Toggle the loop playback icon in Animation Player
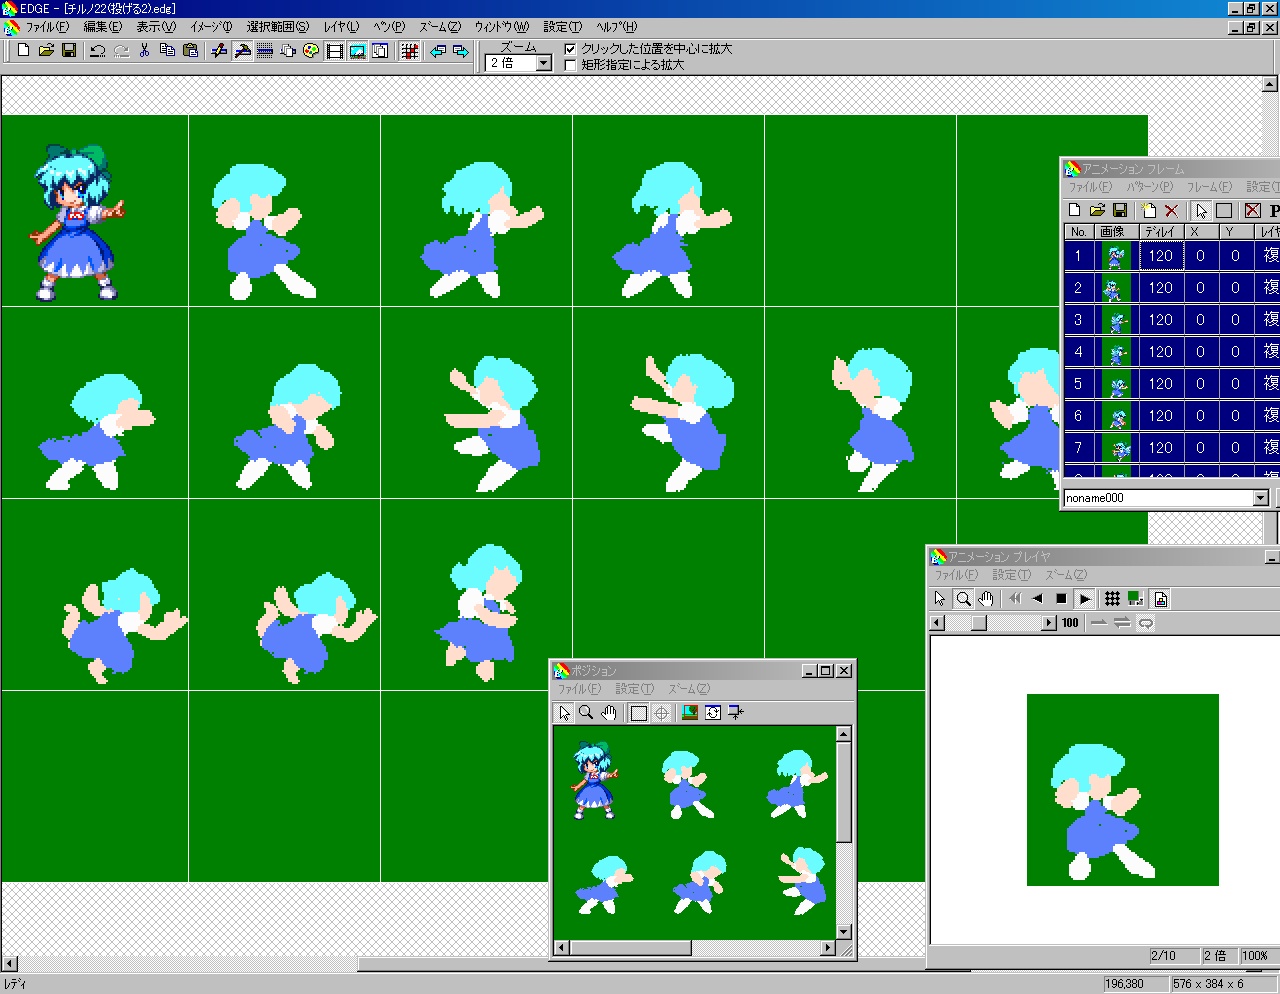The width and height of the screenshot is (1280, 994). click(x=1146, y=622)
